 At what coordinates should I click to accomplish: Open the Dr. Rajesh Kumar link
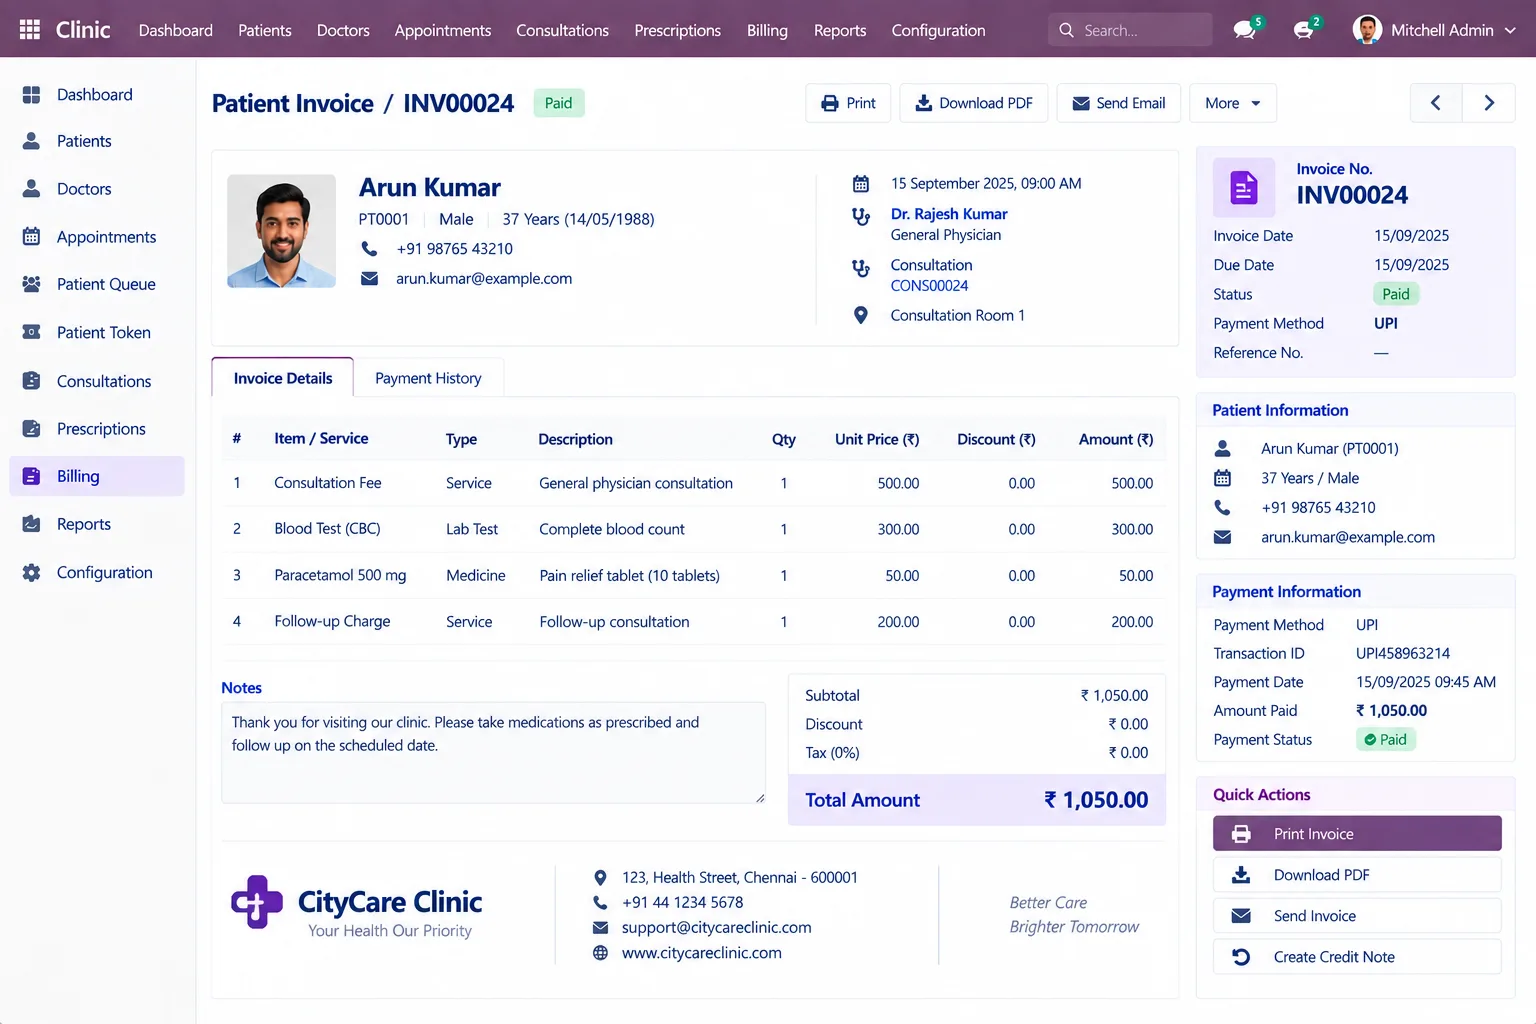(949, 214)
